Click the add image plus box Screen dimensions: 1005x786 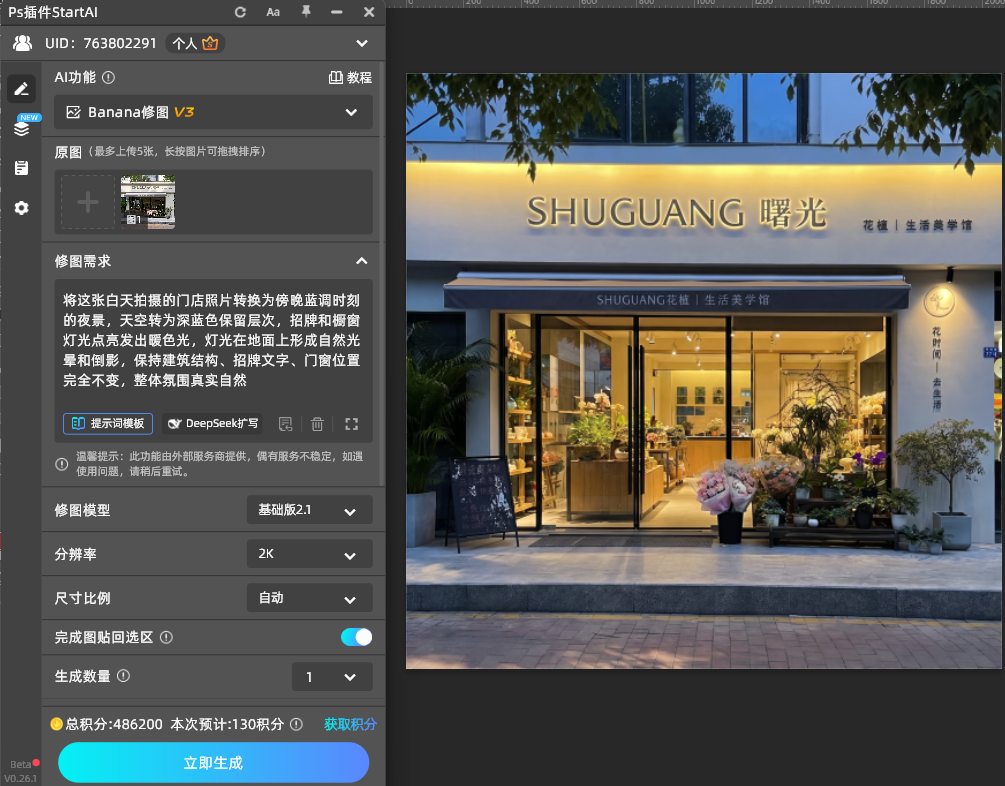click(x=88, y=202)
